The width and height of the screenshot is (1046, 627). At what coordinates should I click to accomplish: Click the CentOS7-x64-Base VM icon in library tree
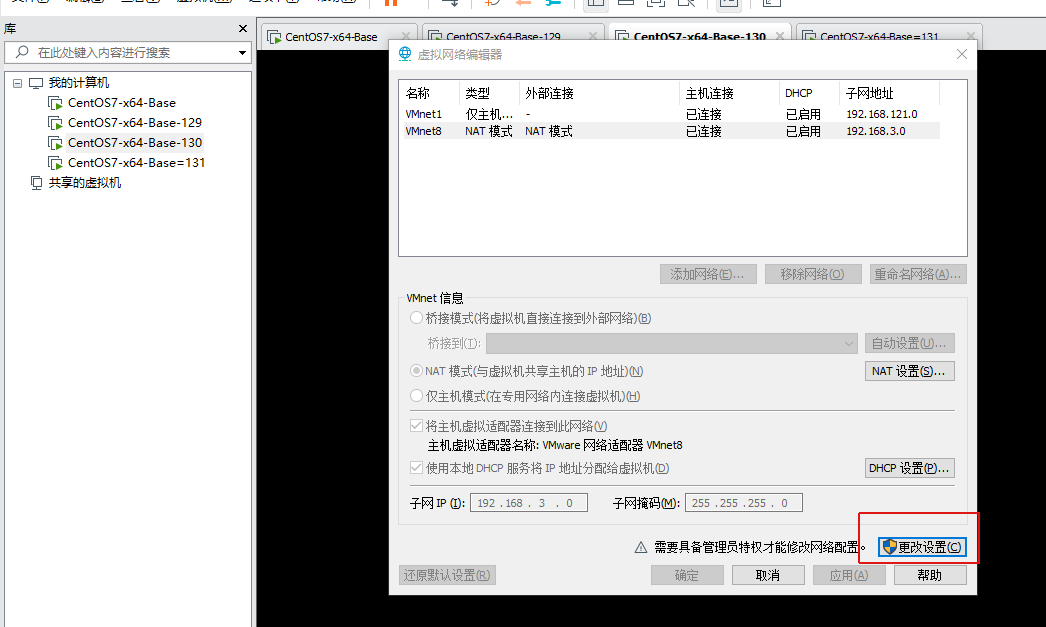55,103
